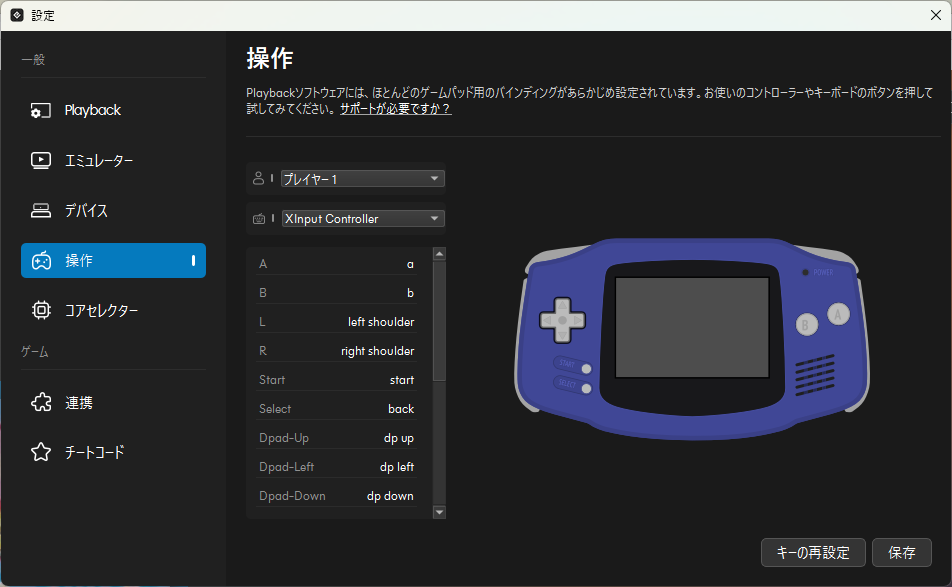The image size is (952, 587).
Task: Click the キーの再設定 button
Action: pos(813,553)
